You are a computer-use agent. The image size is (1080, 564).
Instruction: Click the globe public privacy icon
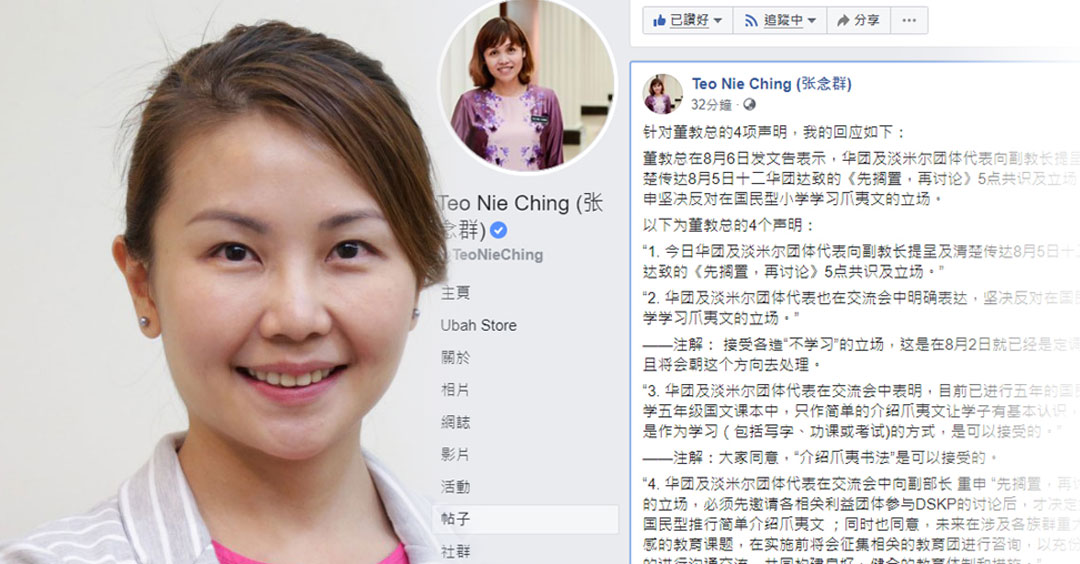click(749, 105)
